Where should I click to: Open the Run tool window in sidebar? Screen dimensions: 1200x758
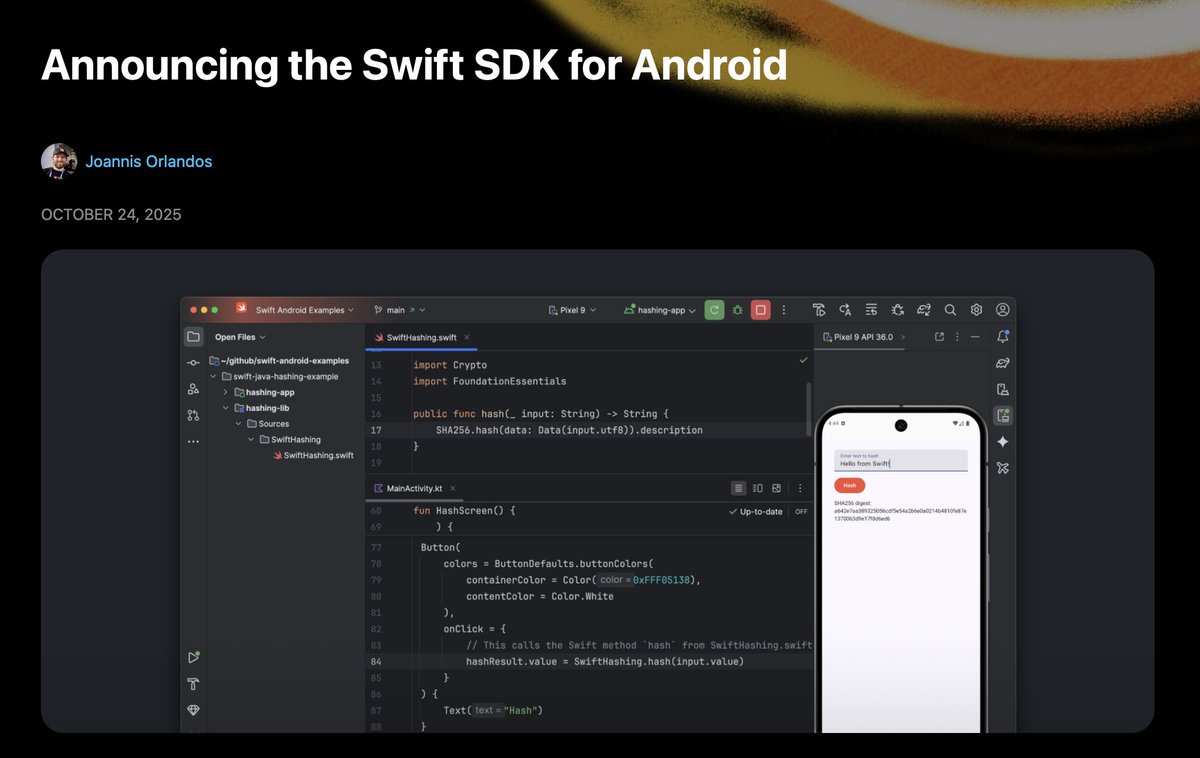(x=193, y=657)
